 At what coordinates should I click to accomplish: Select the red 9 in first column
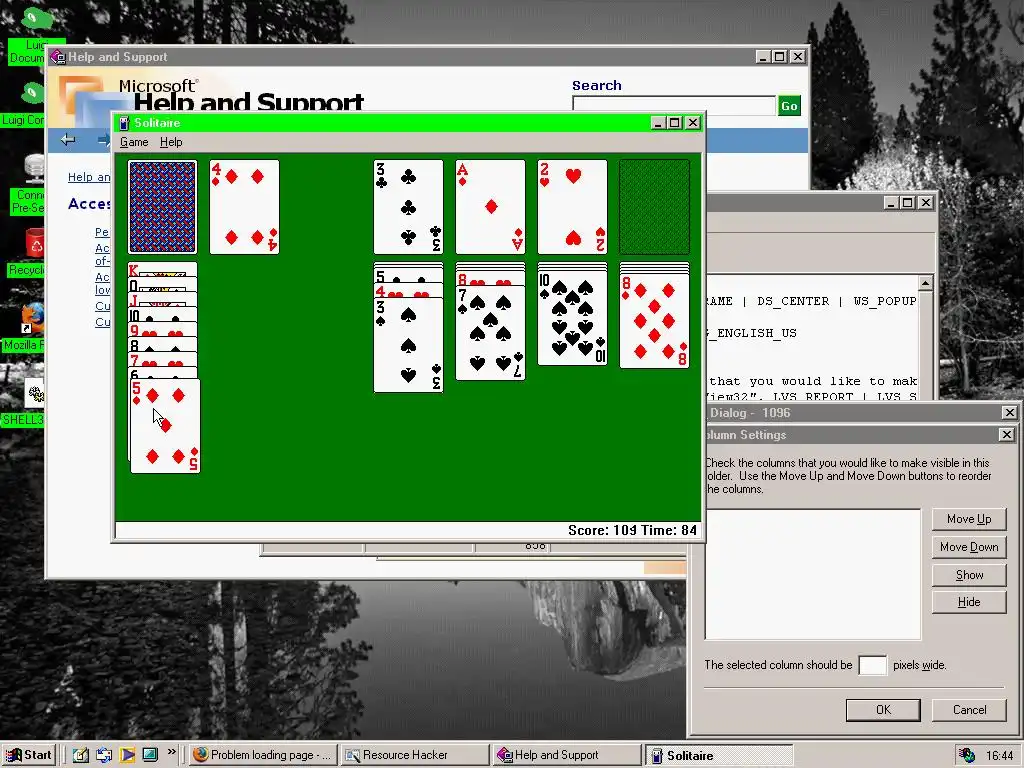[x=163, y=330]
